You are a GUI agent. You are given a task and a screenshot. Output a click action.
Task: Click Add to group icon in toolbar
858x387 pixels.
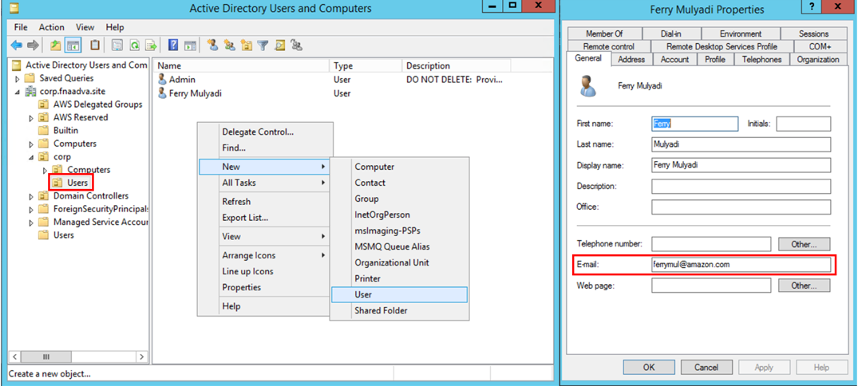tap(297, 45)
